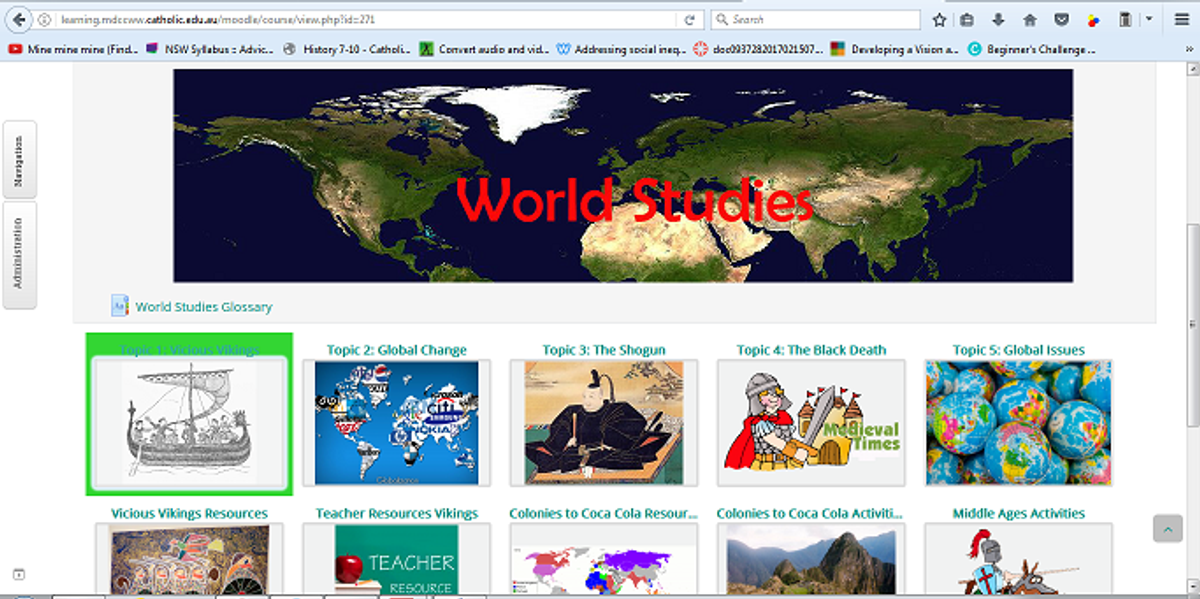Go to the browser home icon
Screen dimensions: 1200x599
[x=1029, y=20]
